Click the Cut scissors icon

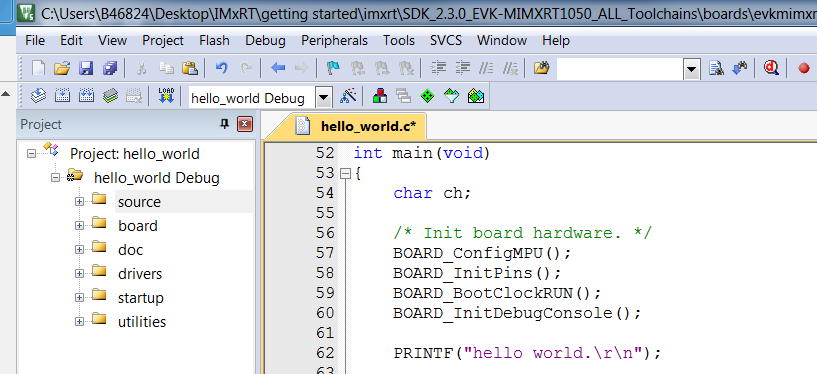141,68
